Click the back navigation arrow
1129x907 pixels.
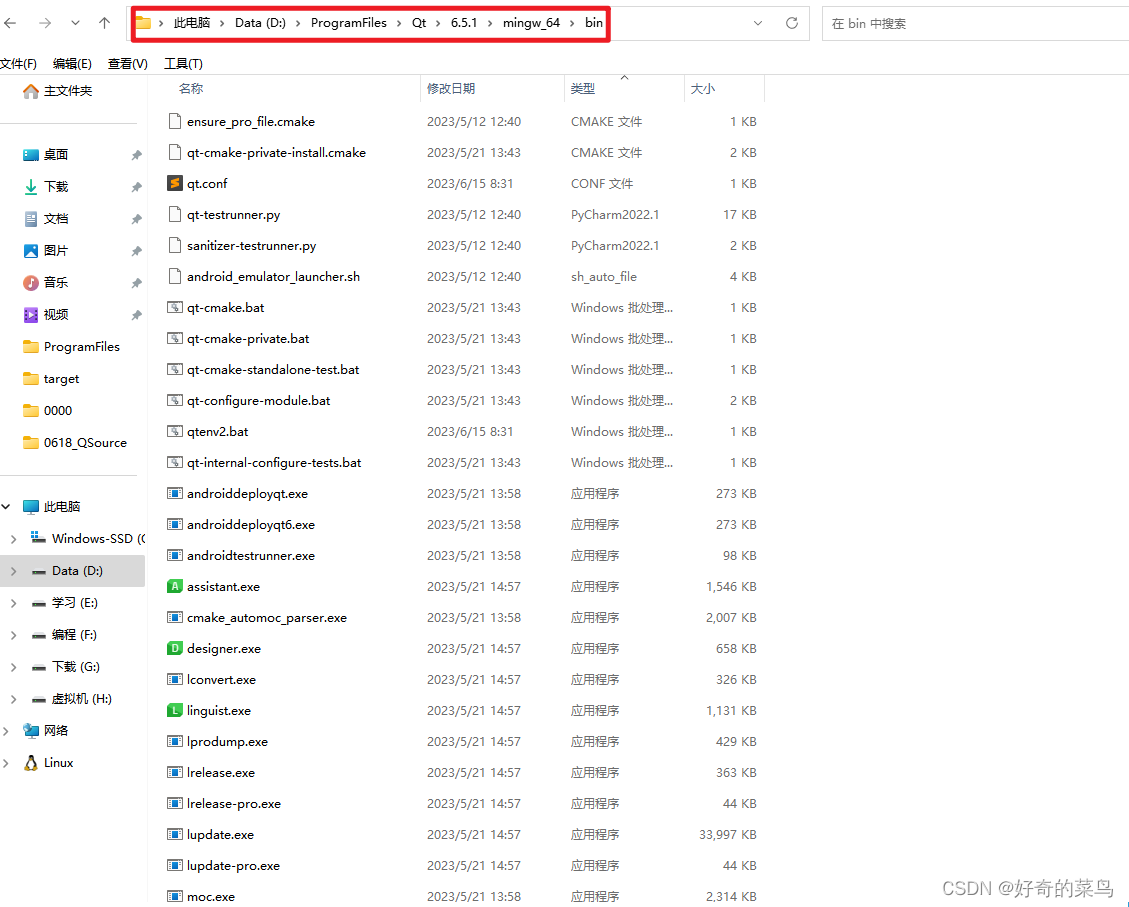(x=12, y=22)
